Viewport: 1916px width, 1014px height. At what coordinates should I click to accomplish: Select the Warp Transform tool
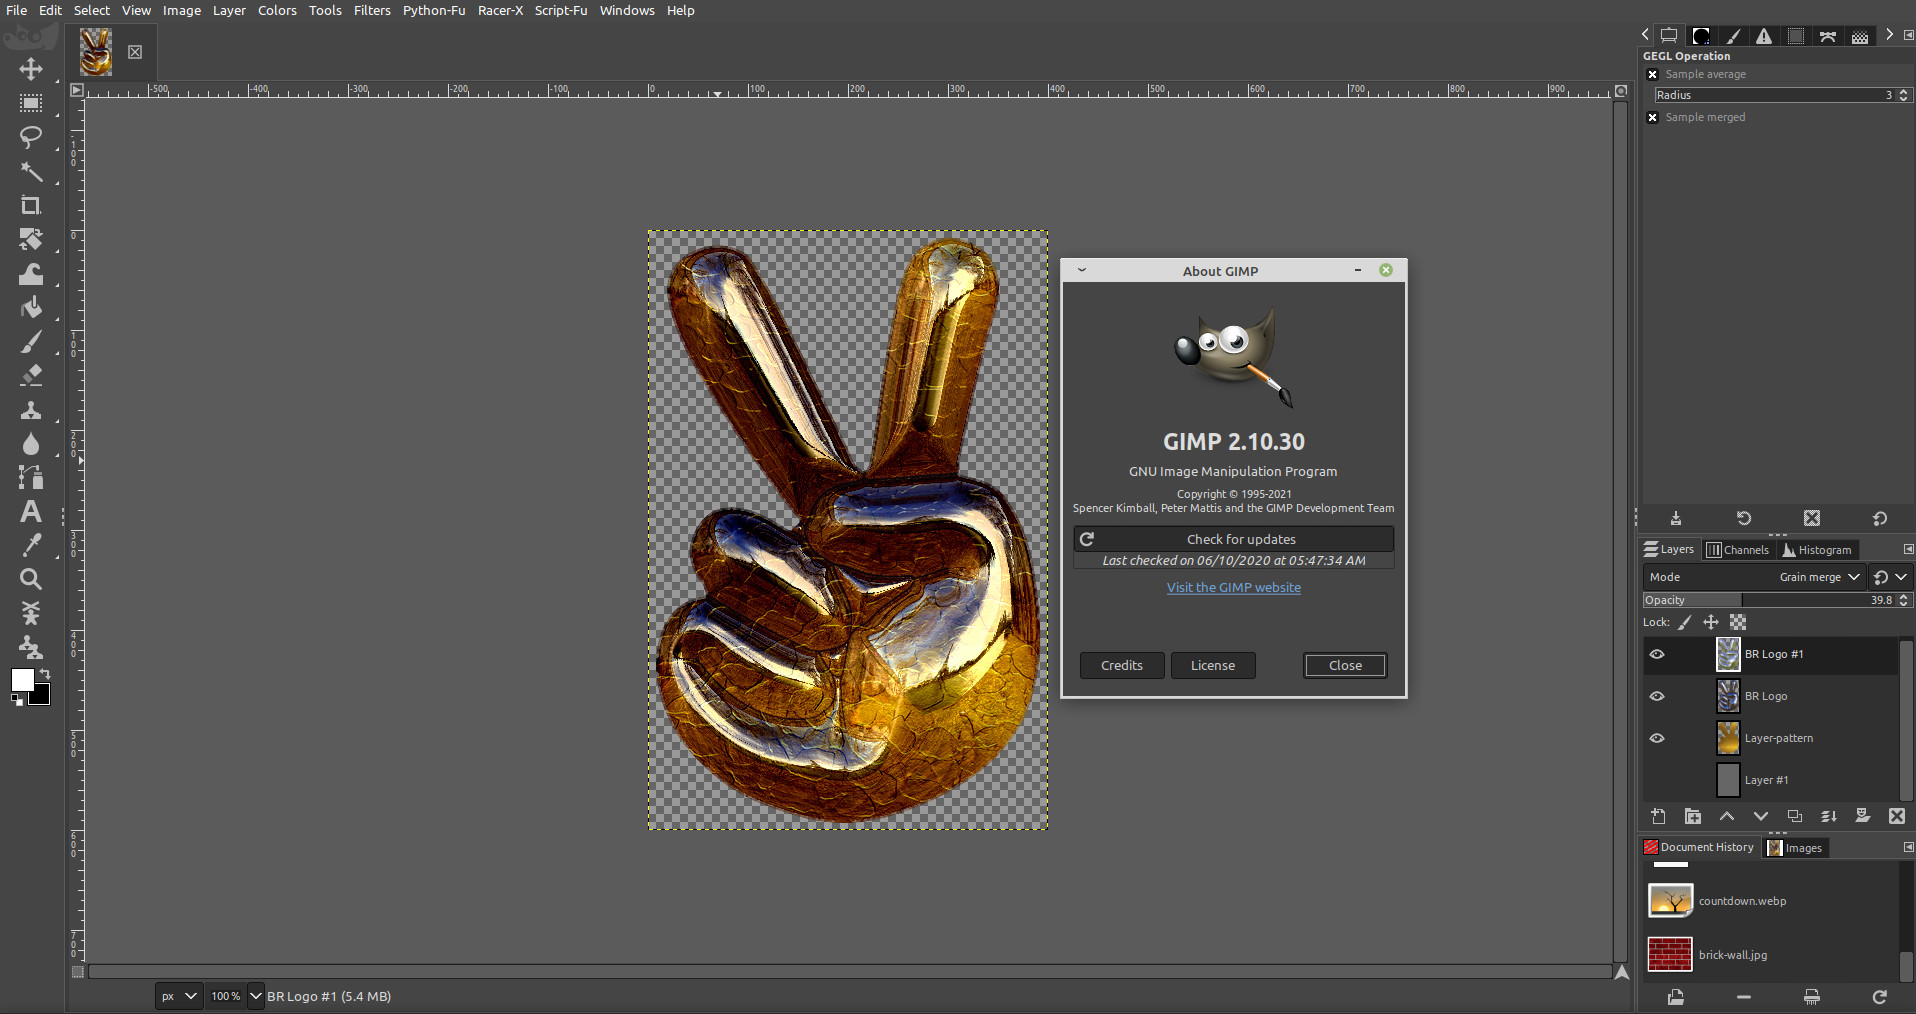(31, 274)
